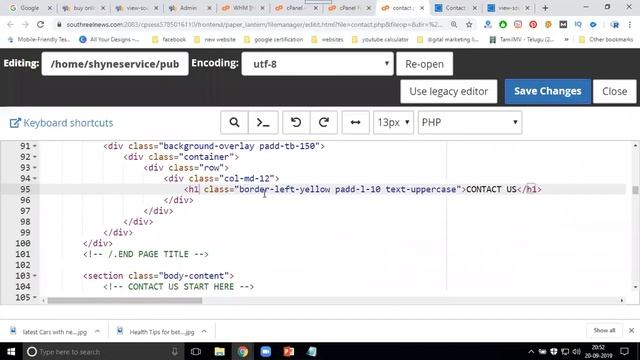640x360 pixels.
Task: Open the google certification bookmark folder
Action: pos(273,40)
